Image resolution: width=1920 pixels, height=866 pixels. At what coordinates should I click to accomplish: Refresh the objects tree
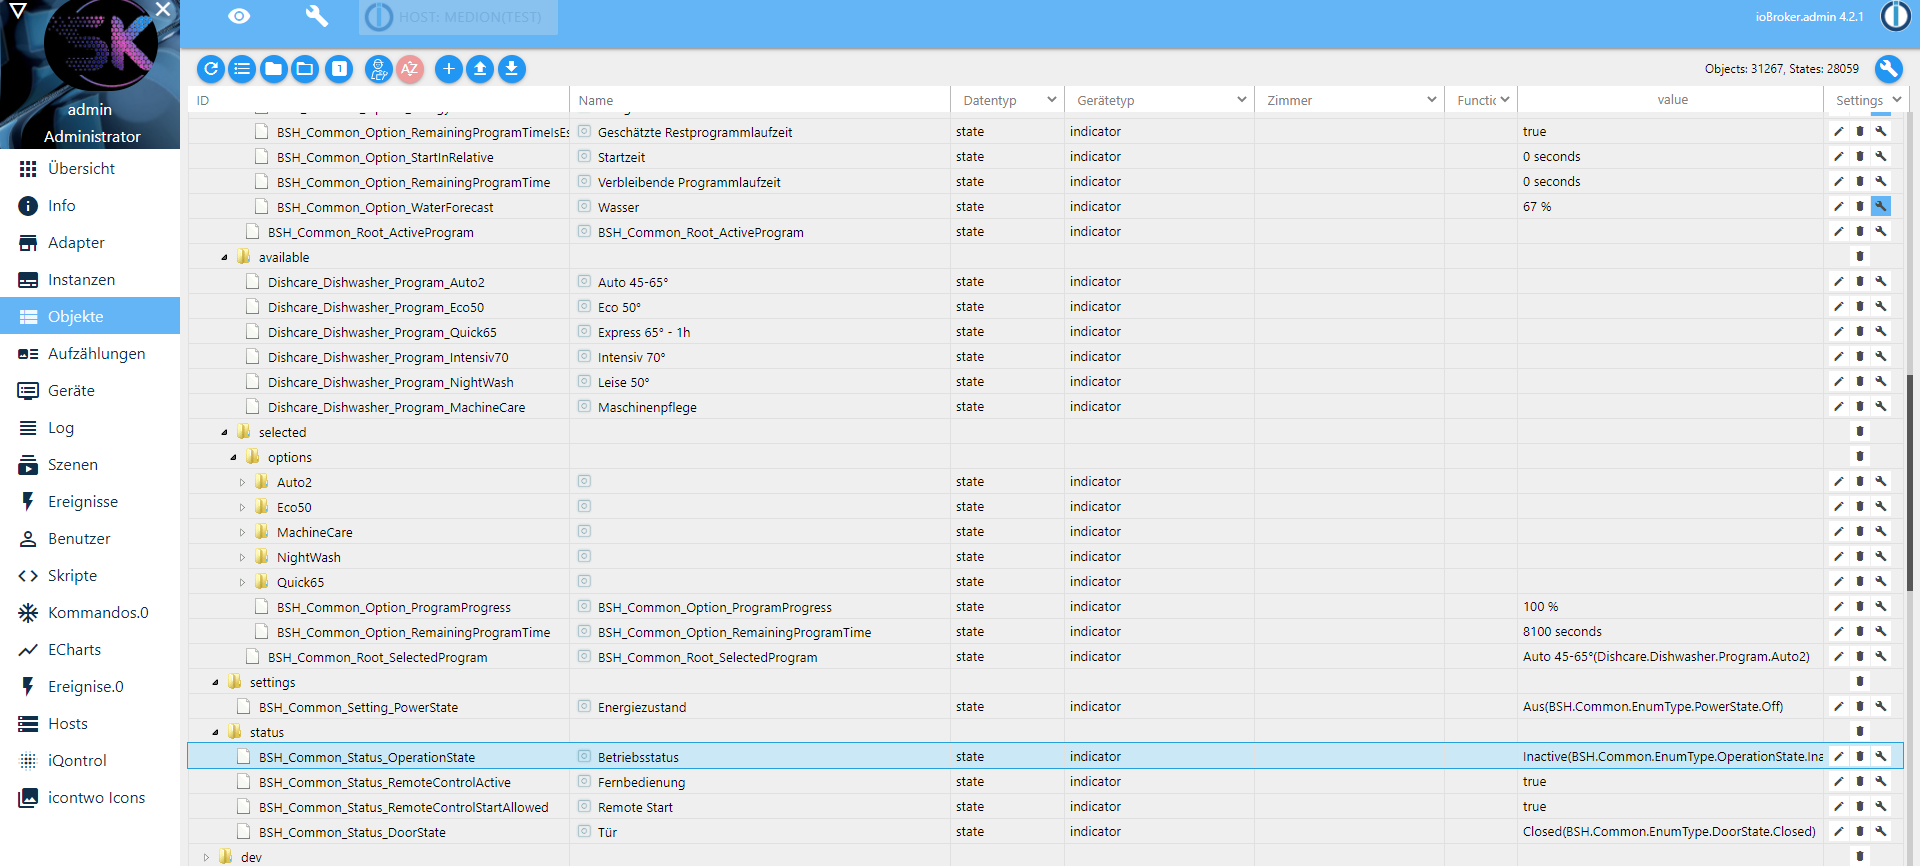210,69
